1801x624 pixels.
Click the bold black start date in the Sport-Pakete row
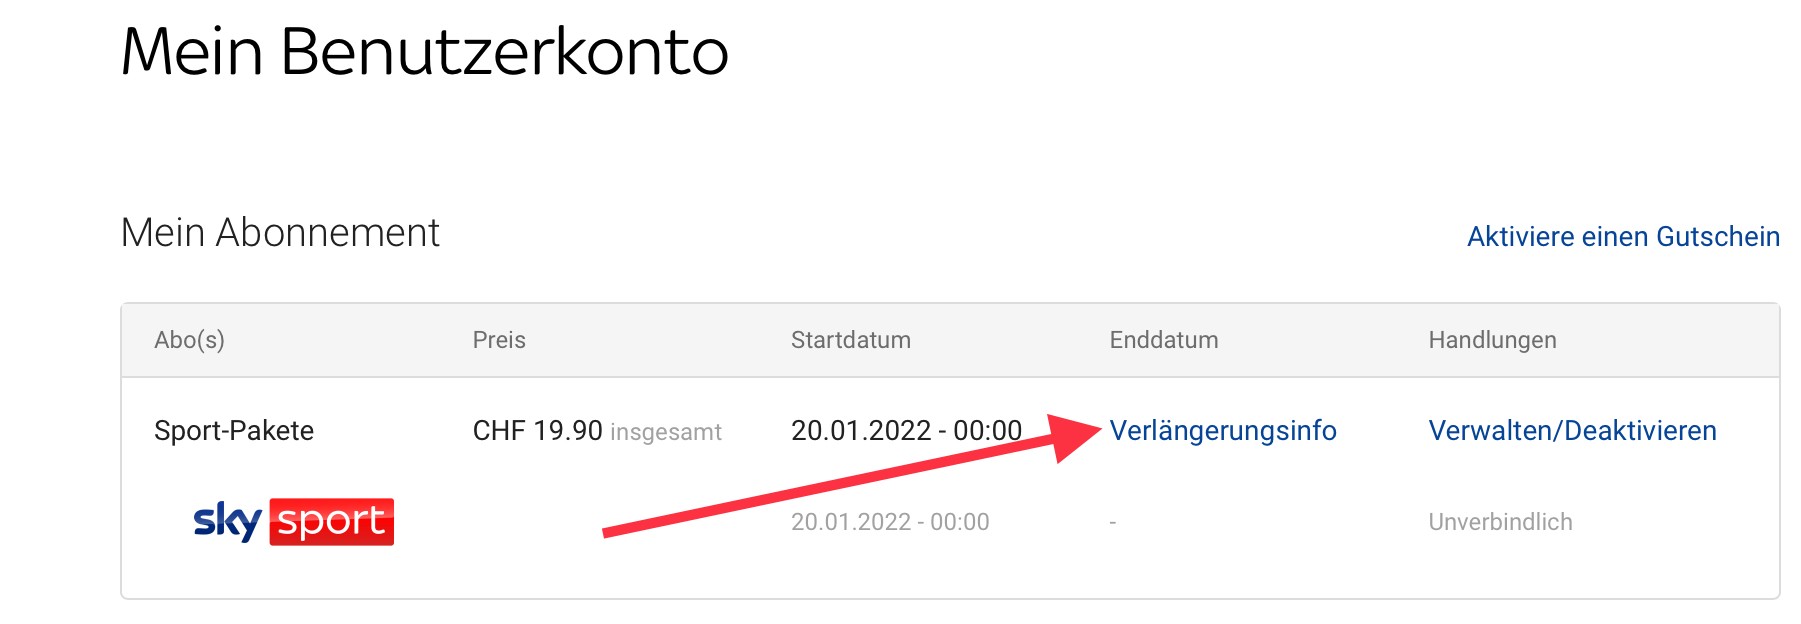coord(905,431)
